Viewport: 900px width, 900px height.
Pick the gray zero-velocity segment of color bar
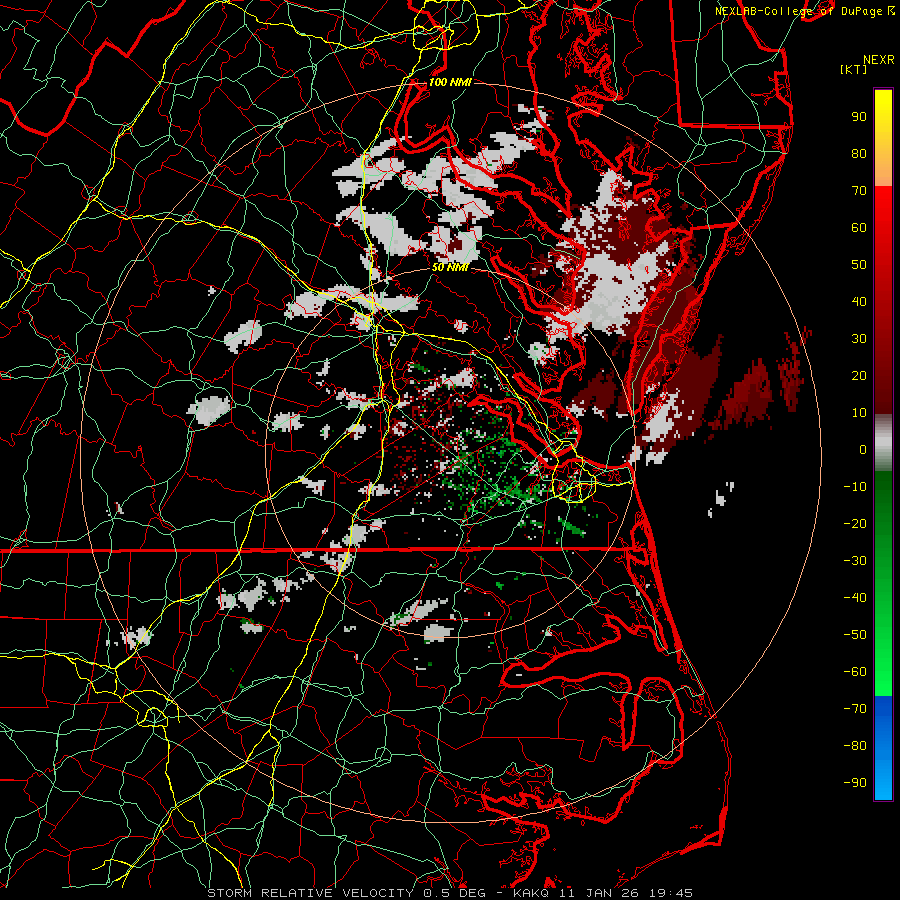(x=883, y=443)
